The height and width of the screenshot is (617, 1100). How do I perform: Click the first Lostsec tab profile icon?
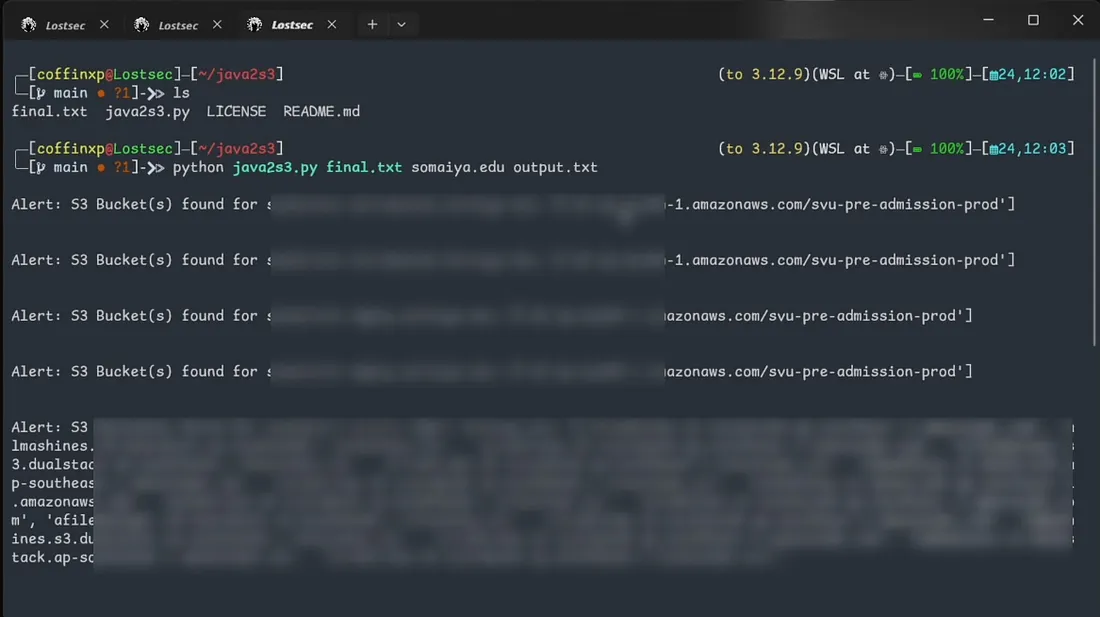pyautogui.click(x=29, y=25)
